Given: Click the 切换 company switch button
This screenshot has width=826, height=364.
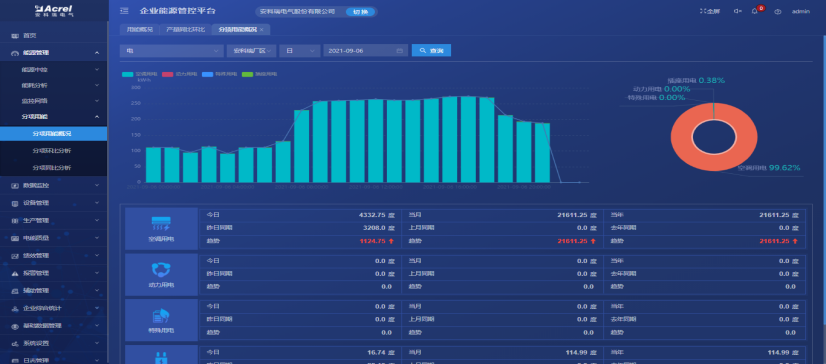Looking at the screenshot, I should [x=360, y=12].
